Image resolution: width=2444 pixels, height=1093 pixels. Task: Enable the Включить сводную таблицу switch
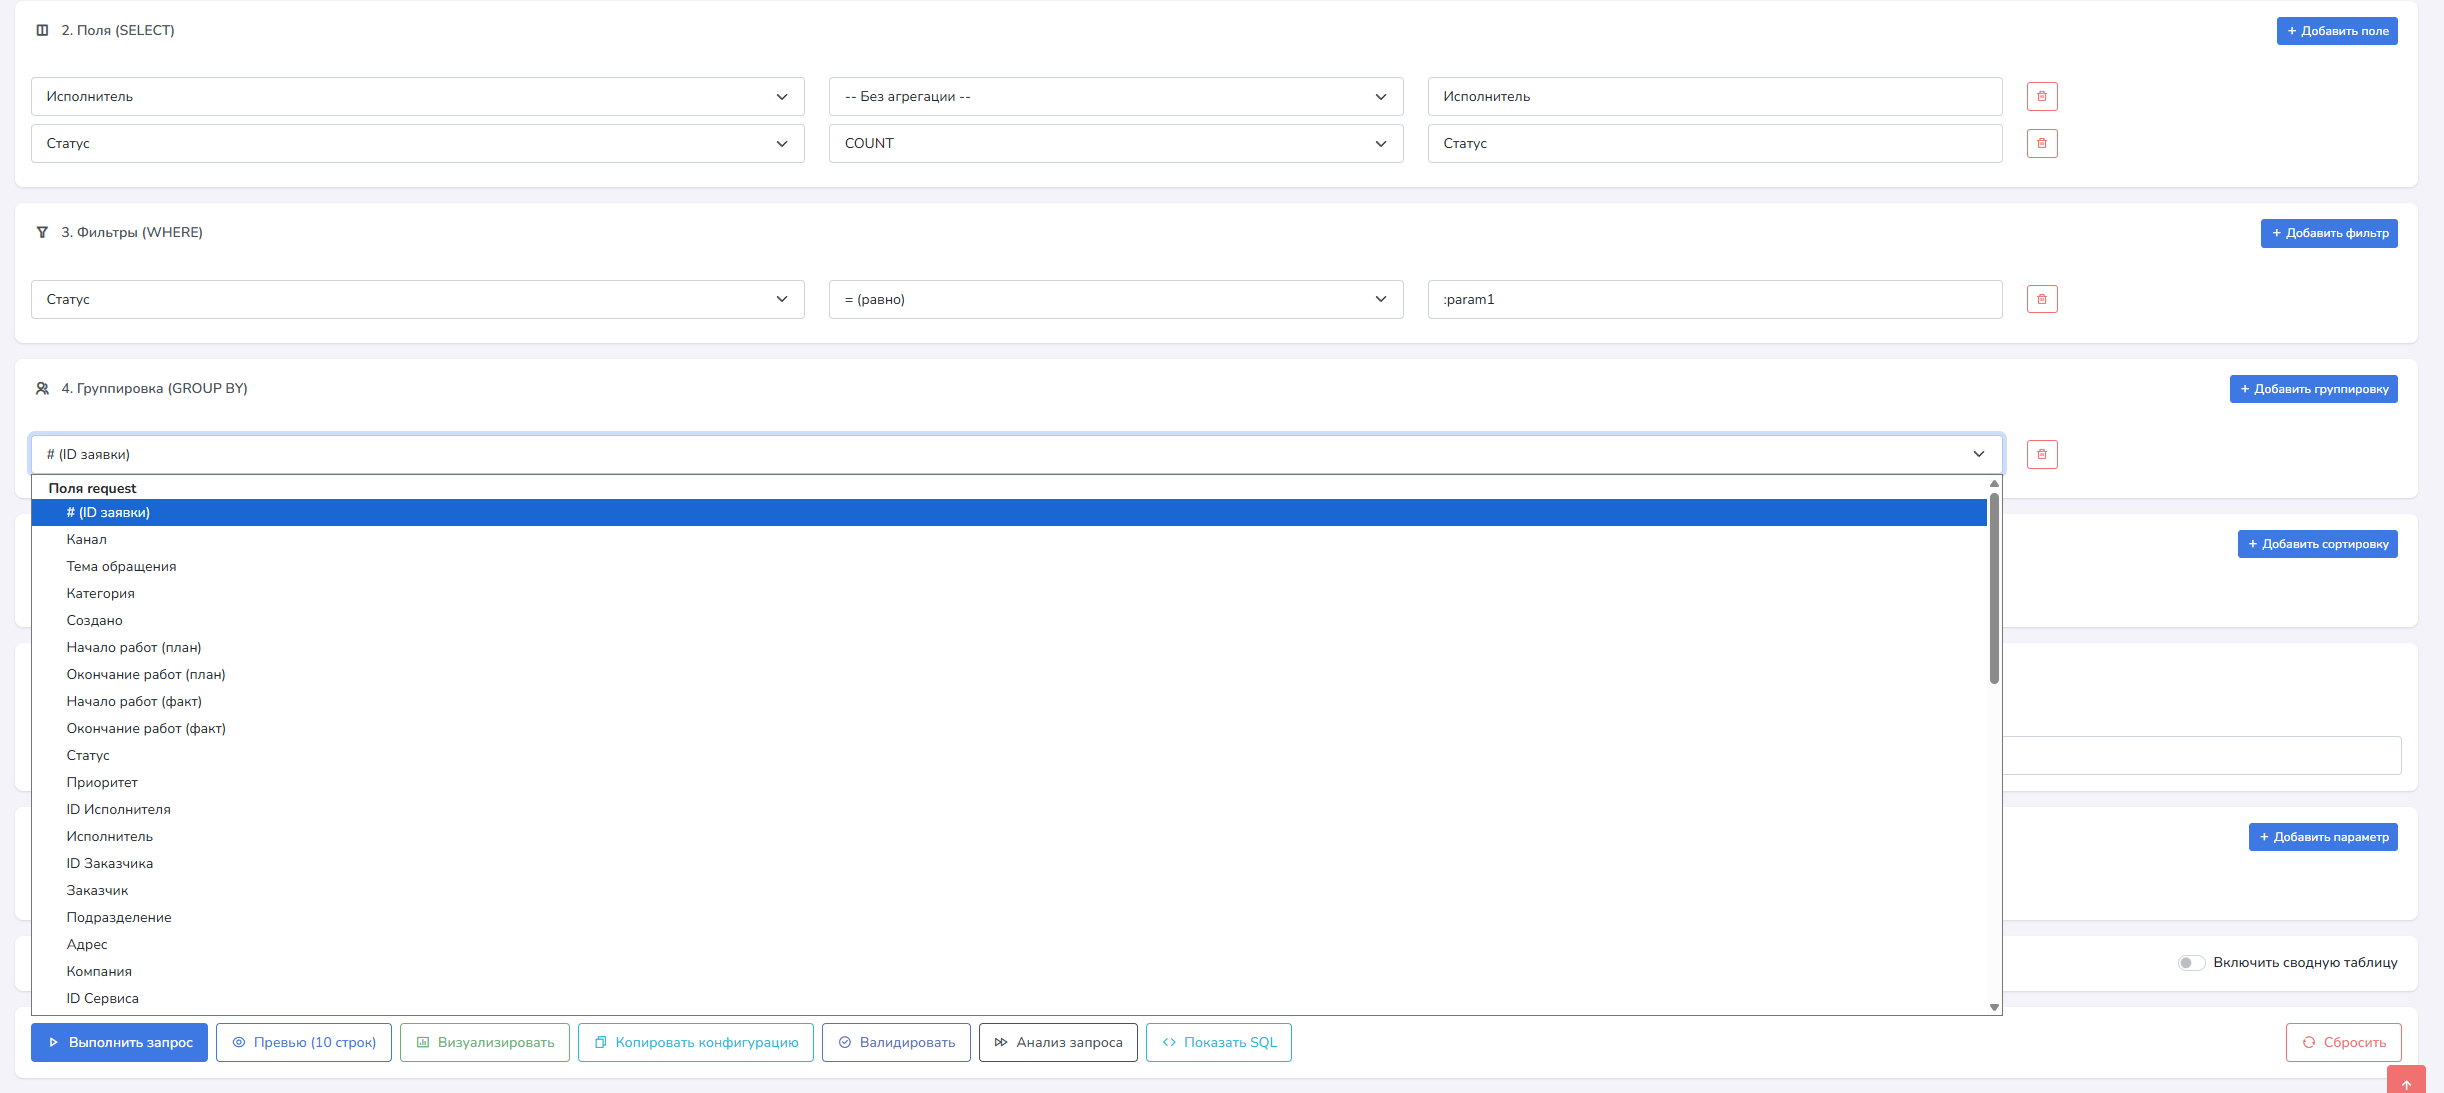(2190, 963)
